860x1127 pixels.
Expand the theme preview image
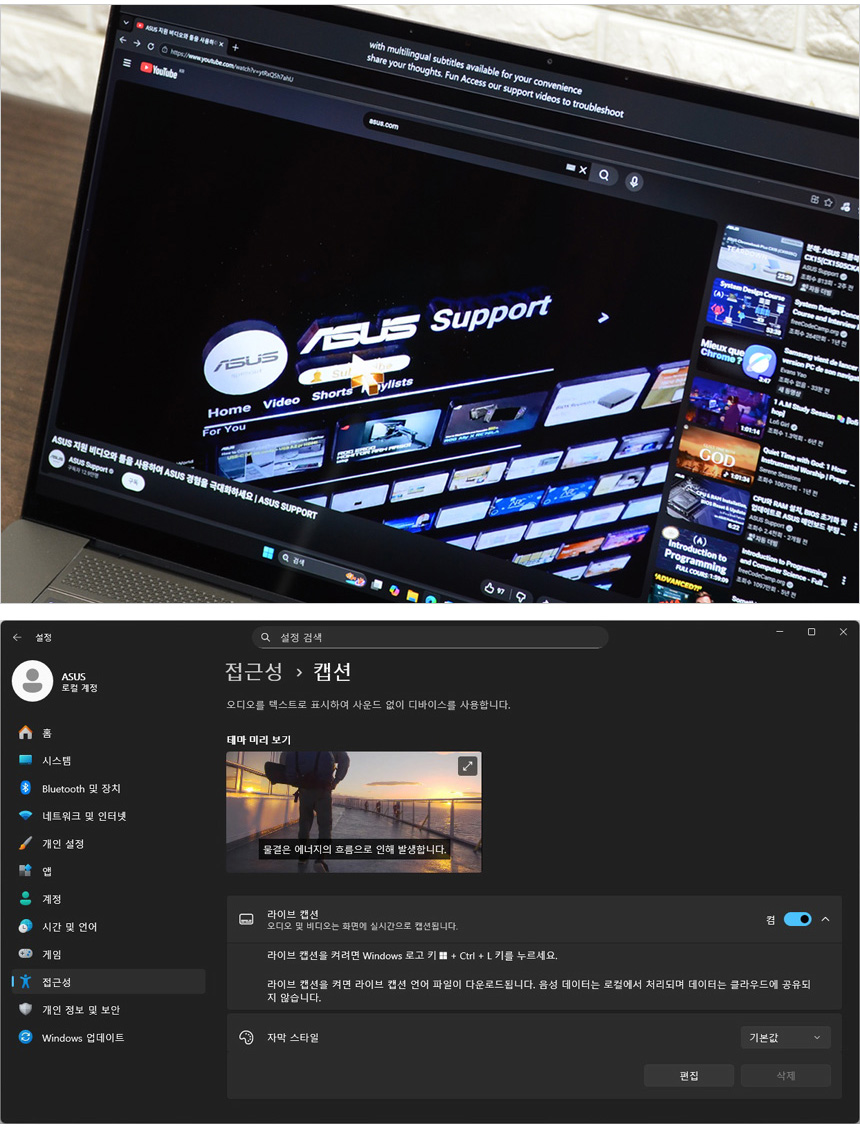[467, 766]
